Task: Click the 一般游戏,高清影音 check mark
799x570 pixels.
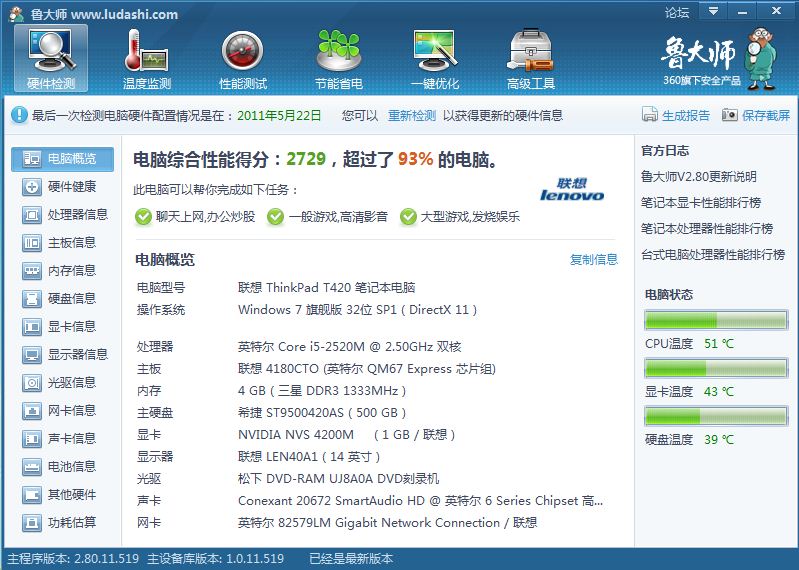Action: (276, 216)
